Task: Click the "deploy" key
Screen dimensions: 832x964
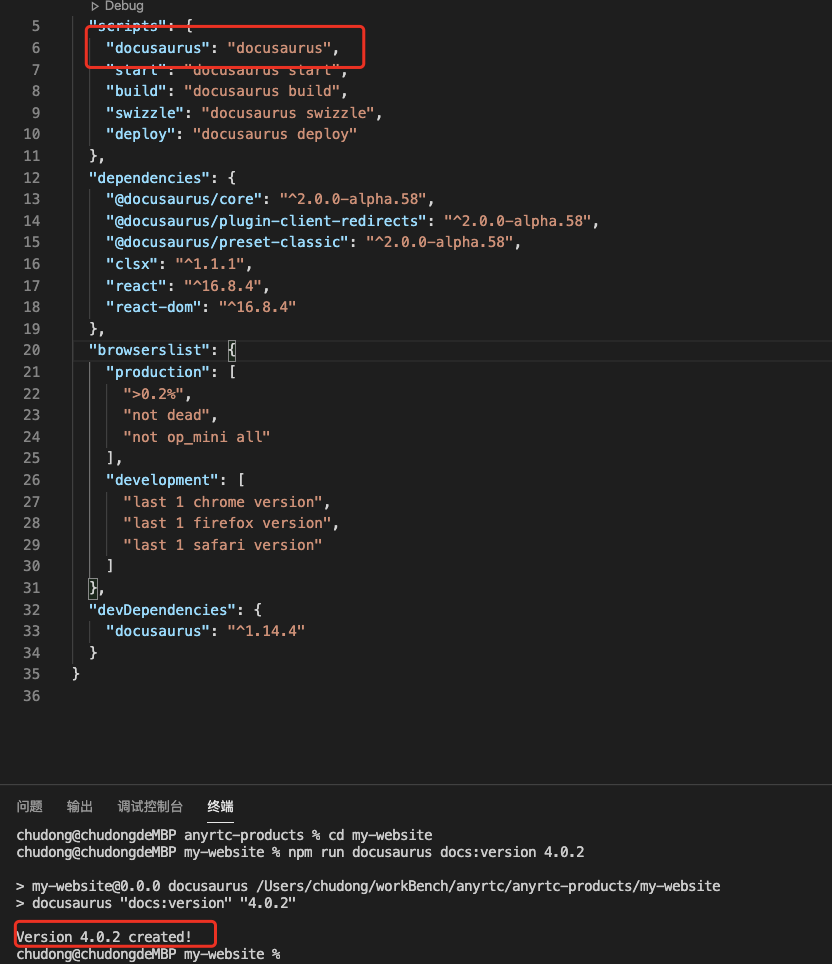Action: 140,134
